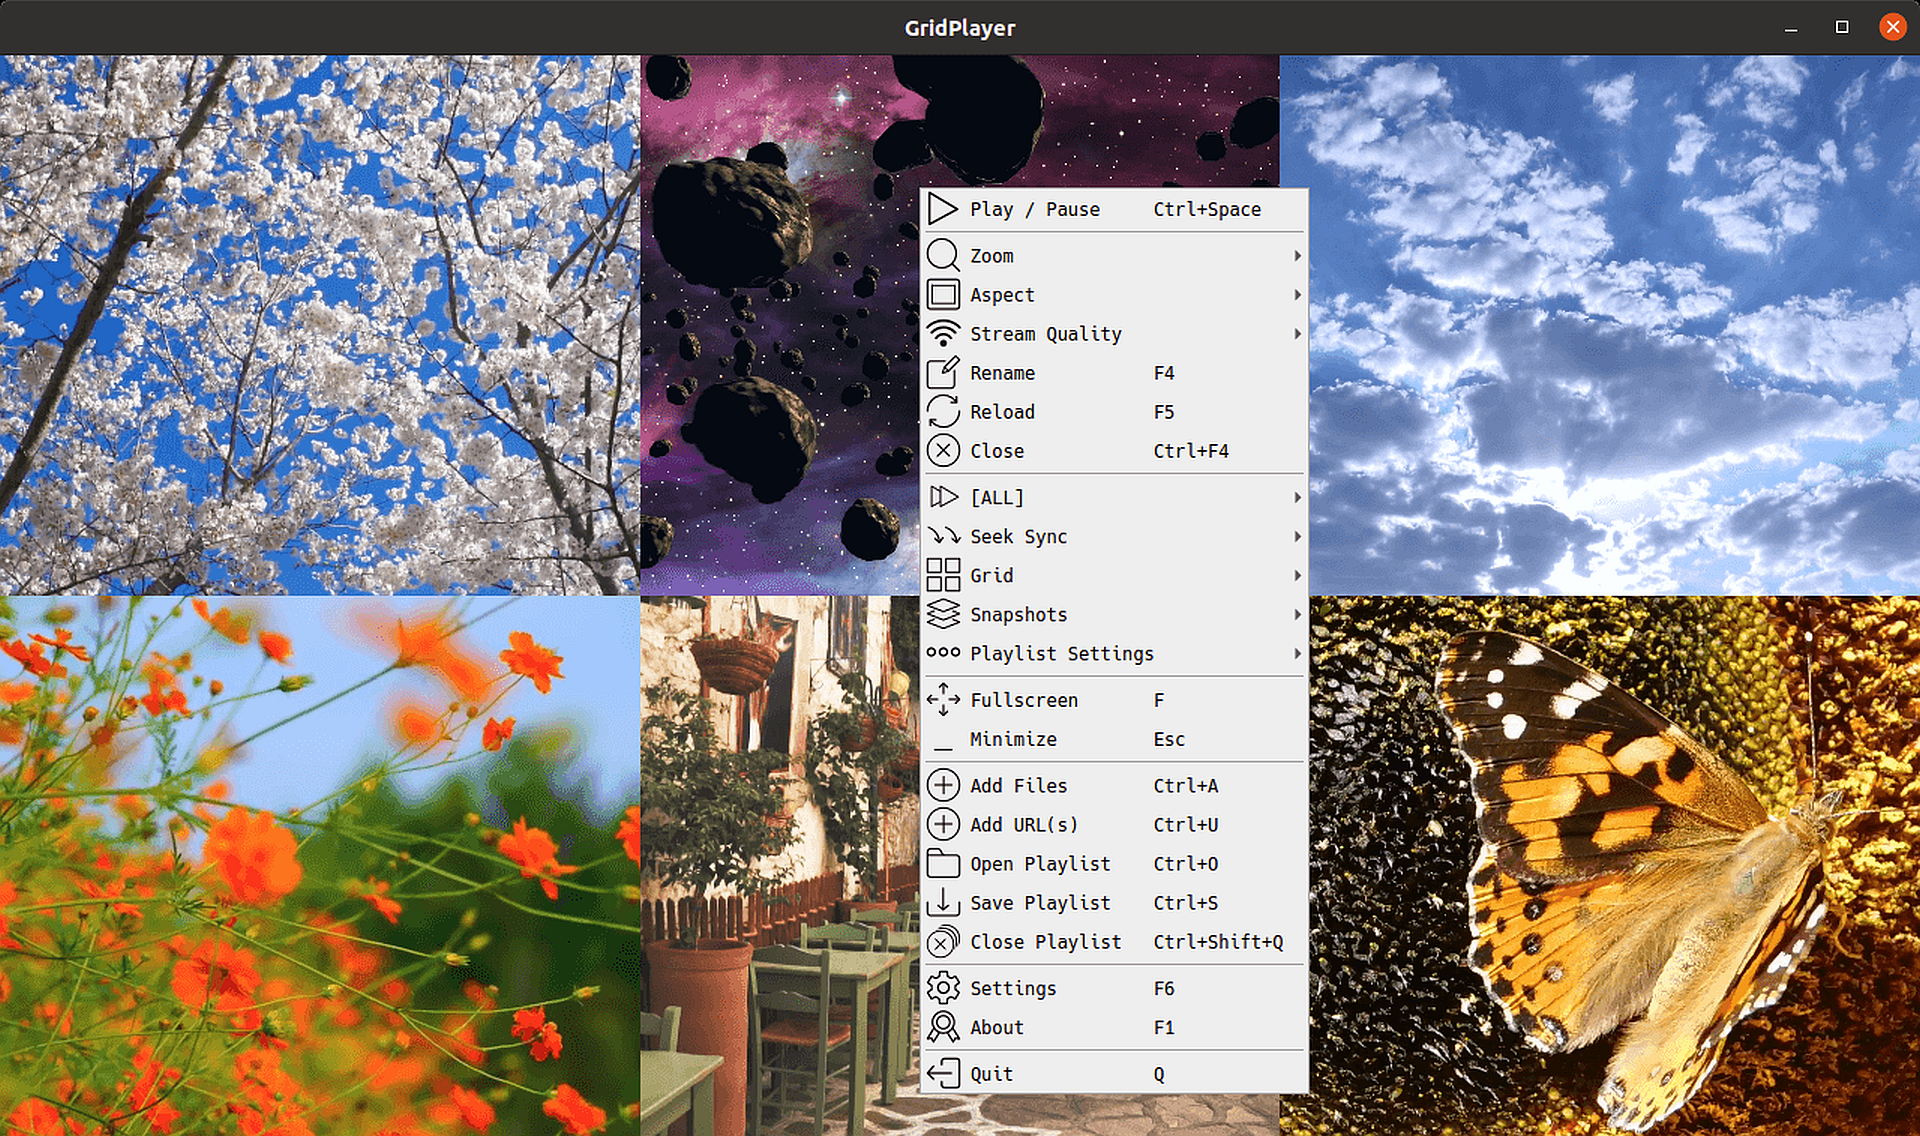This screenshot has height=1136, width=1920.
Task: Click the cherry blossom video tile
Action: coord(320,325)
